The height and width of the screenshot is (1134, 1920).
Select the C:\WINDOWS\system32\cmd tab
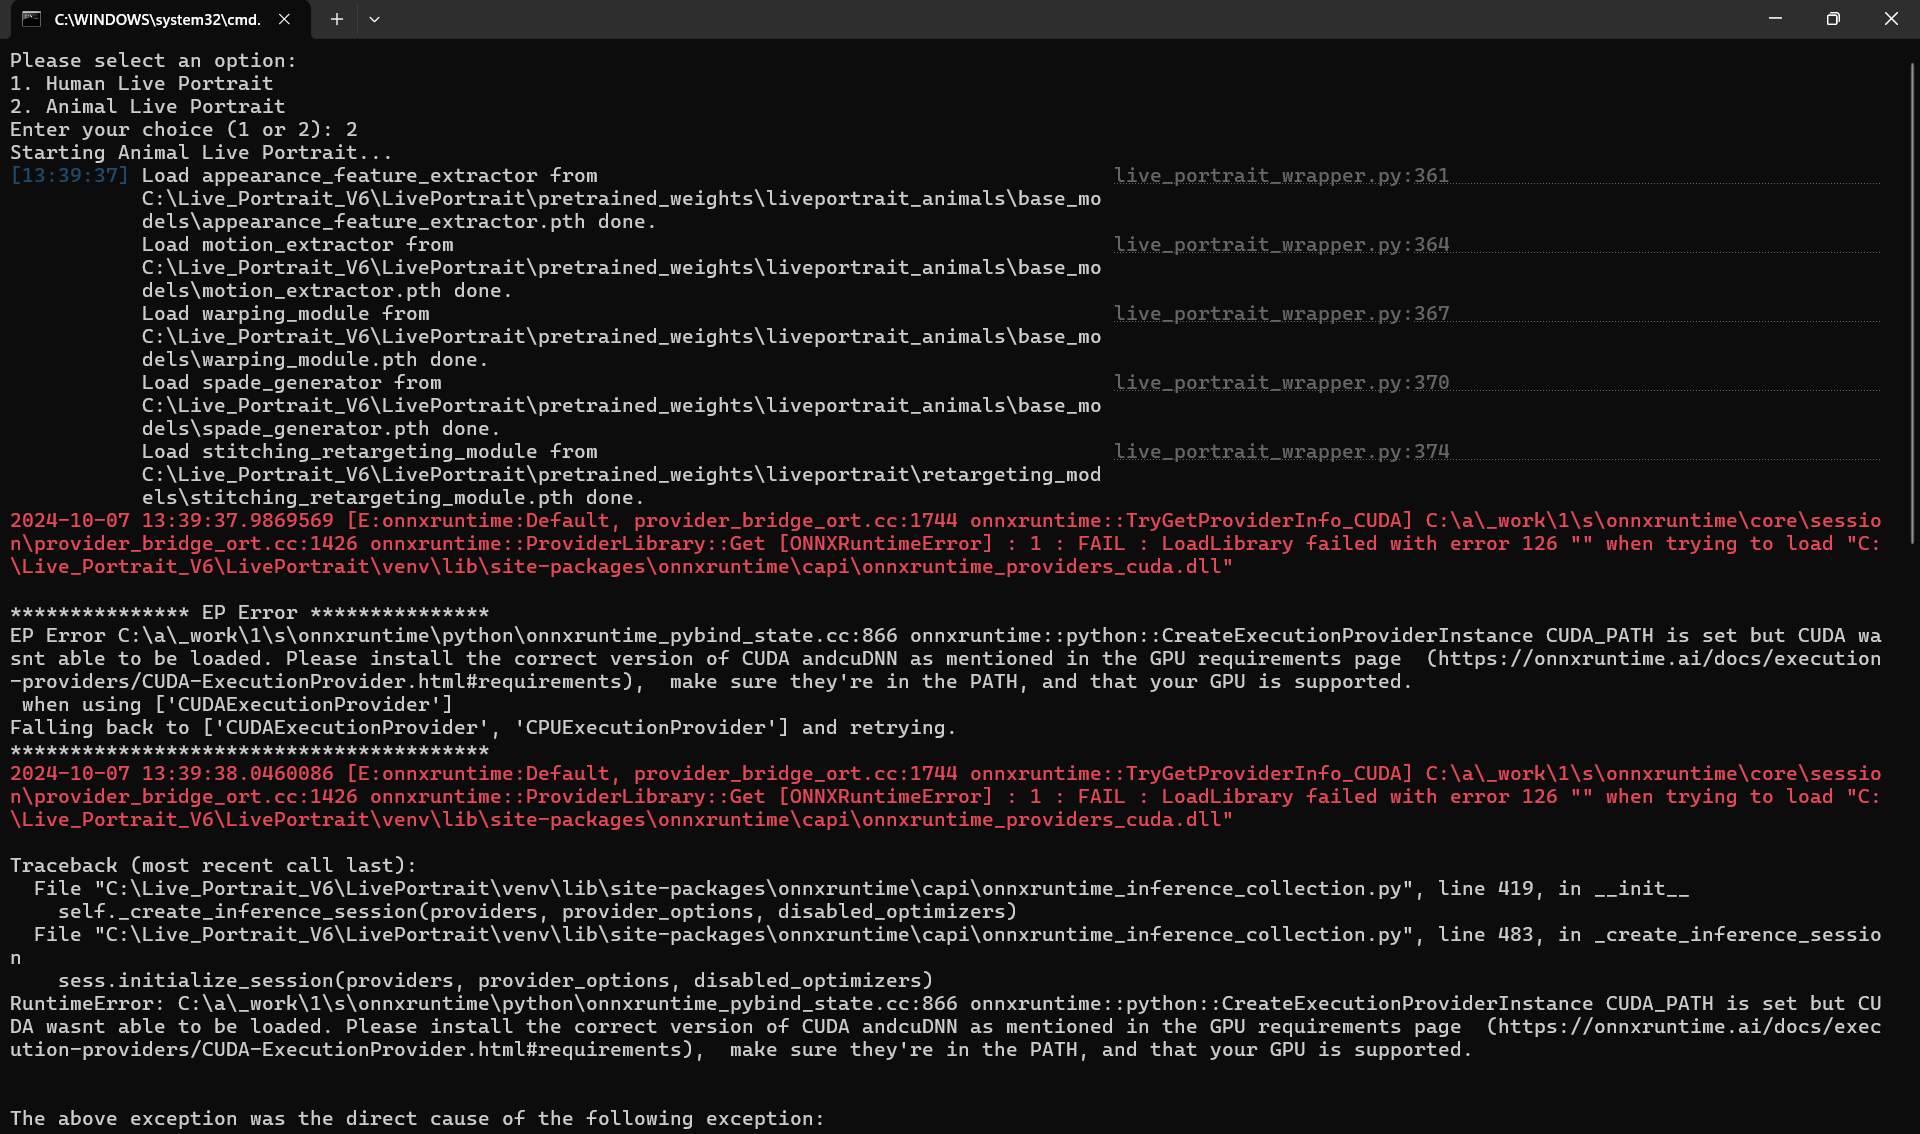(x=157, y=19)
